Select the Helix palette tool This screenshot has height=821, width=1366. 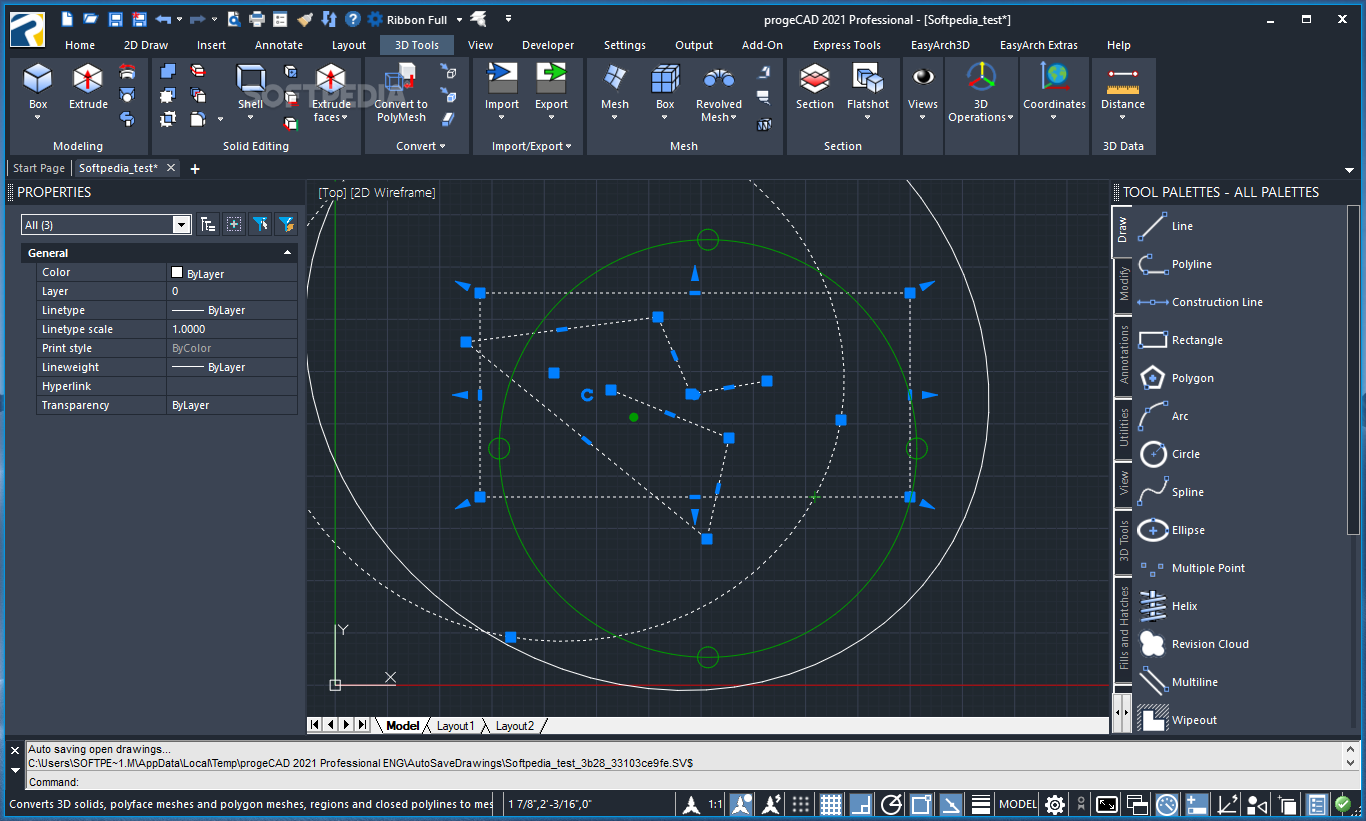1168,606
